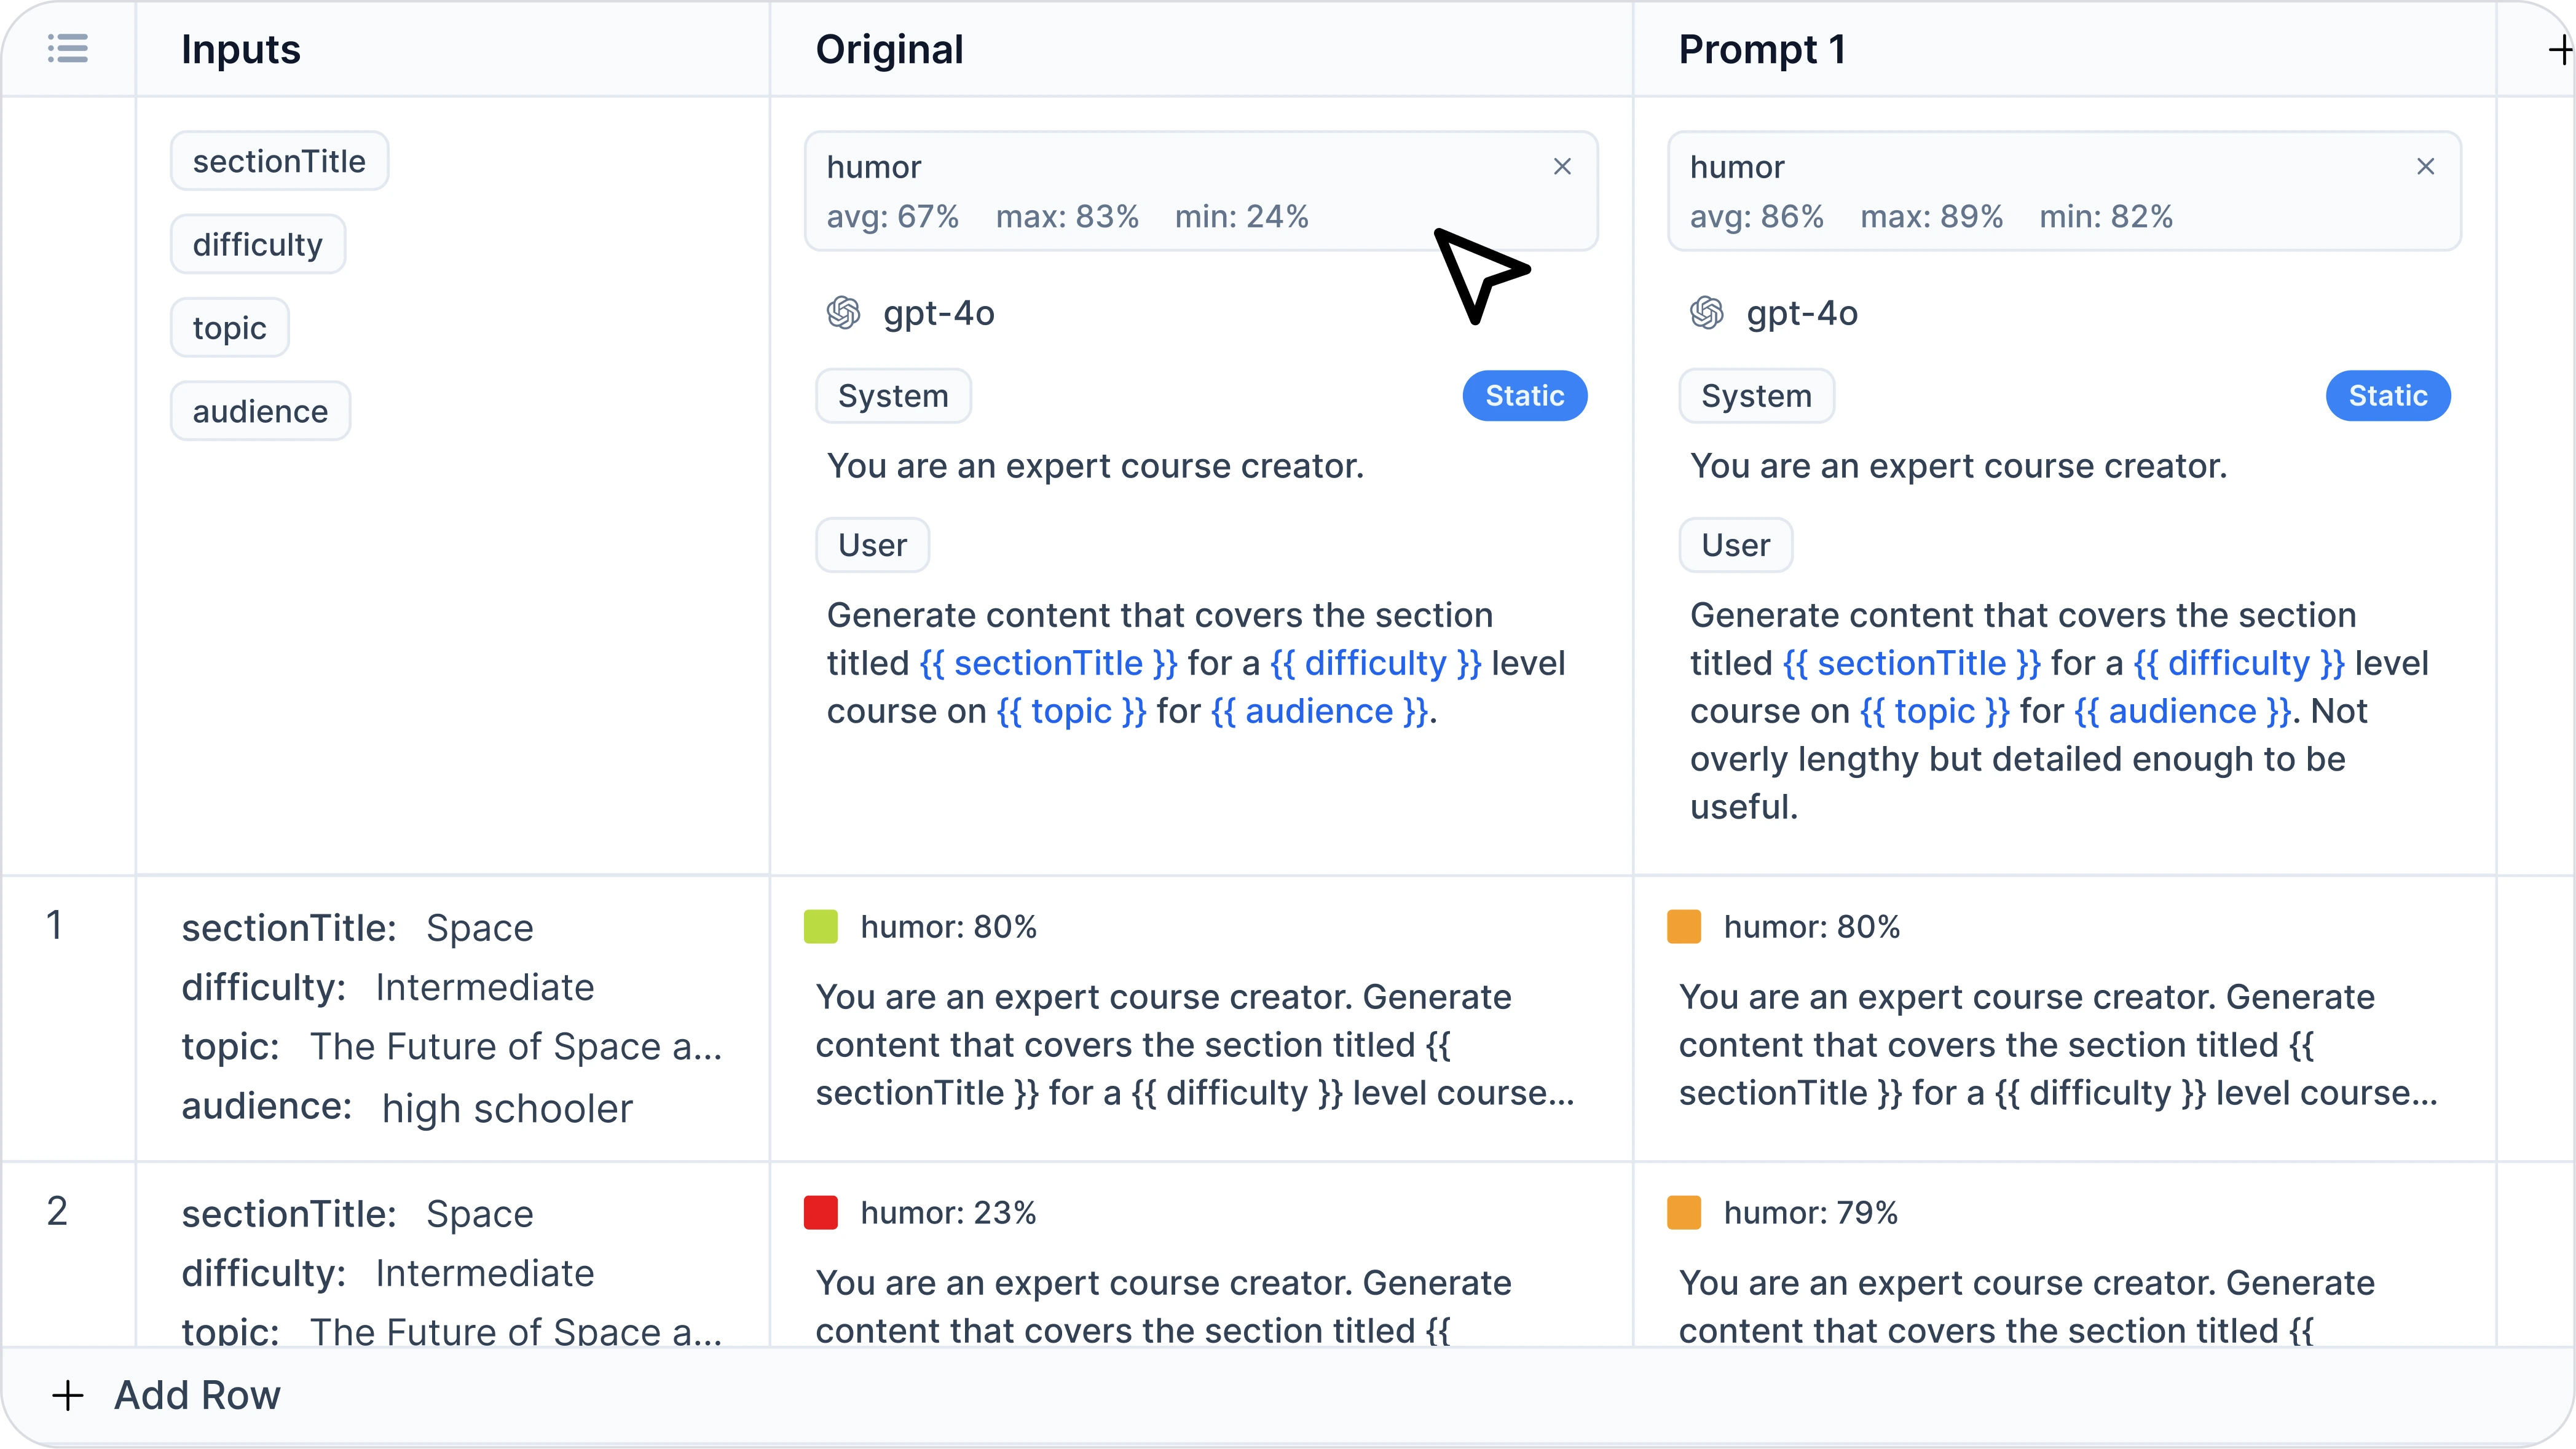Click the OpenAI logo in Original column
This screenshot has height=1449, width=2576.
point(843,314)
